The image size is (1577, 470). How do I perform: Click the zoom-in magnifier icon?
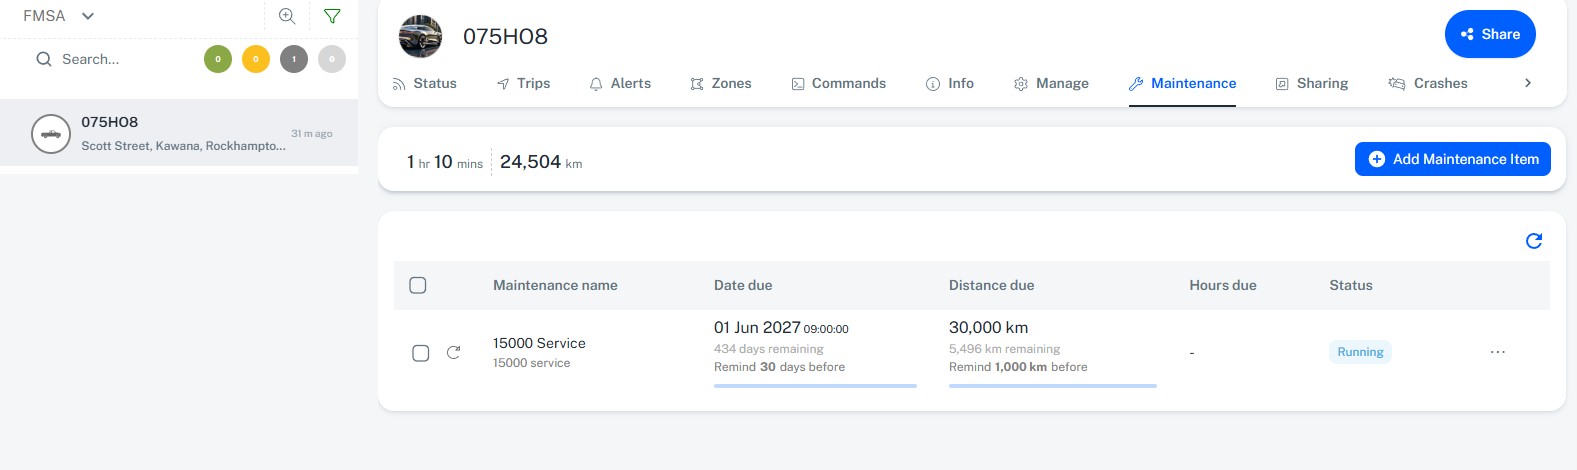[x=287, y=16]
